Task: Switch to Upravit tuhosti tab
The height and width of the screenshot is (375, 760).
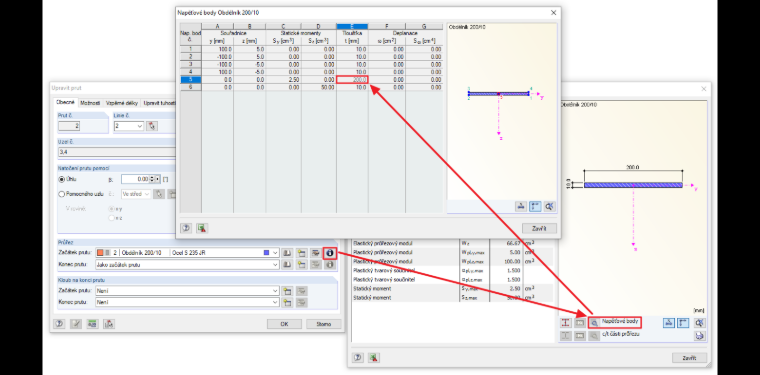Action: (x=158, y=103)
